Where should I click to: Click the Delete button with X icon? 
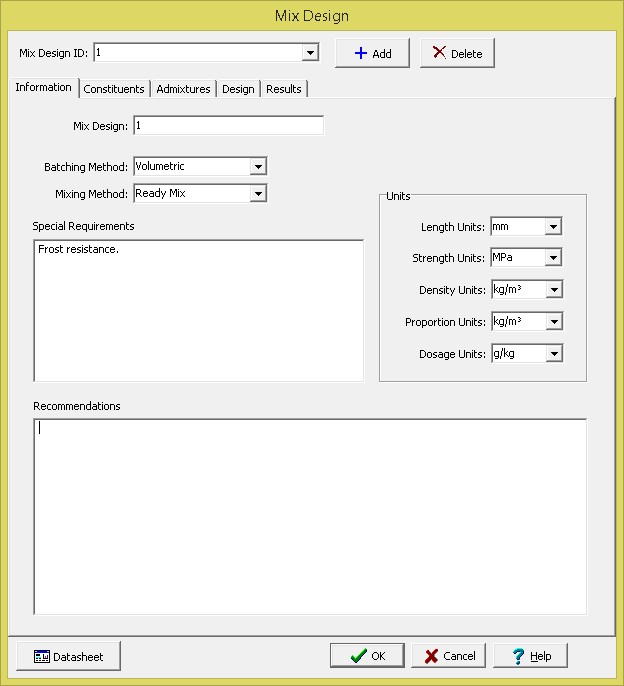(x=457, y=53)
